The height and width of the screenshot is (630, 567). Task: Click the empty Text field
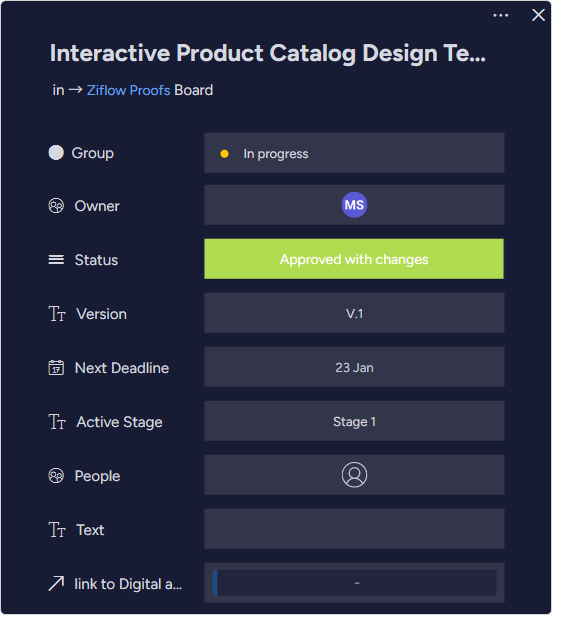tap(354, 529)
